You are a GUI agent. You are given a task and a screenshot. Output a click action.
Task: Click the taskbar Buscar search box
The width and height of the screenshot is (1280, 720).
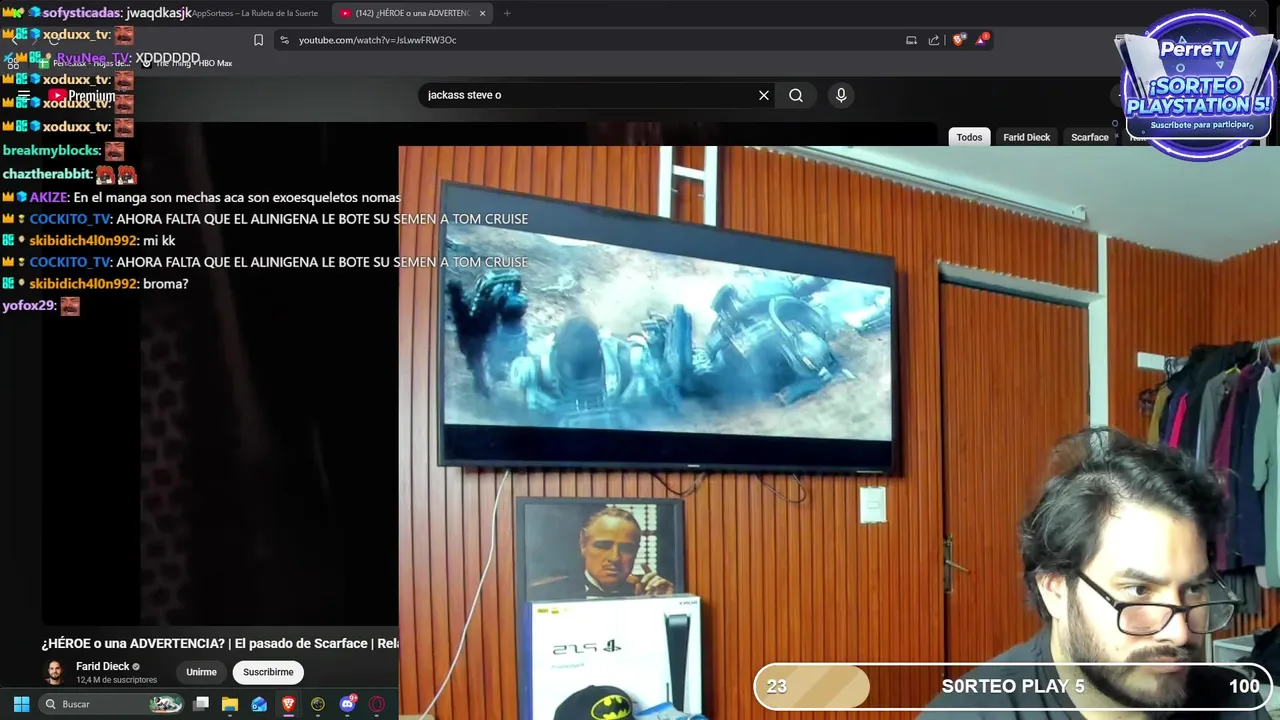click(112, 704)
